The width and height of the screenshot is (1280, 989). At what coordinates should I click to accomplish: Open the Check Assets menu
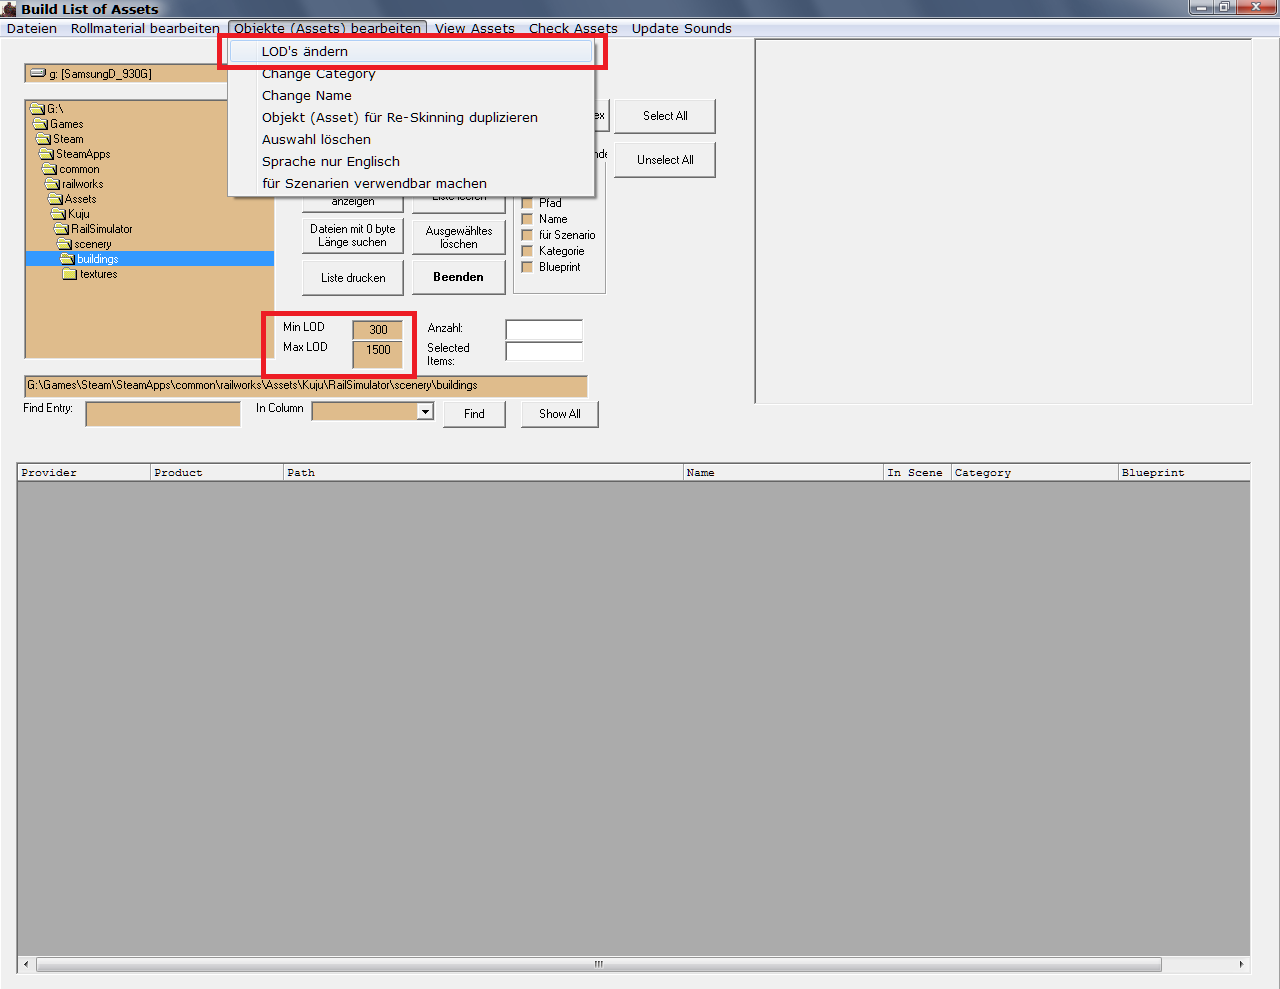coord(573,28)
